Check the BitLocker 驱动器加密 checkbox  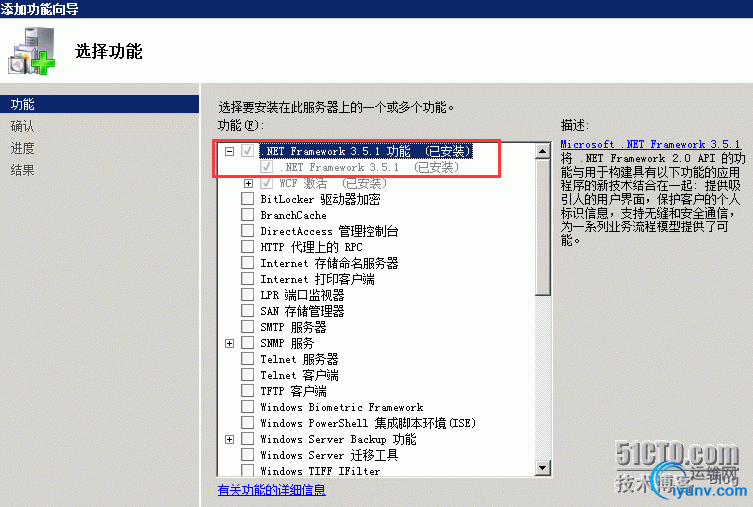247,199
